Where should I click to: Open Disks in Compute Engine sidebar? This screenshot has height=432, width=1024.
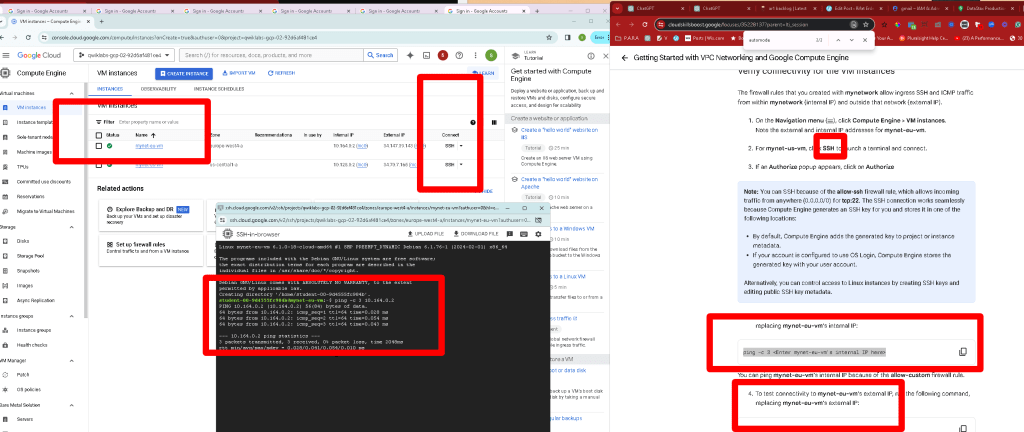(23, 241)
